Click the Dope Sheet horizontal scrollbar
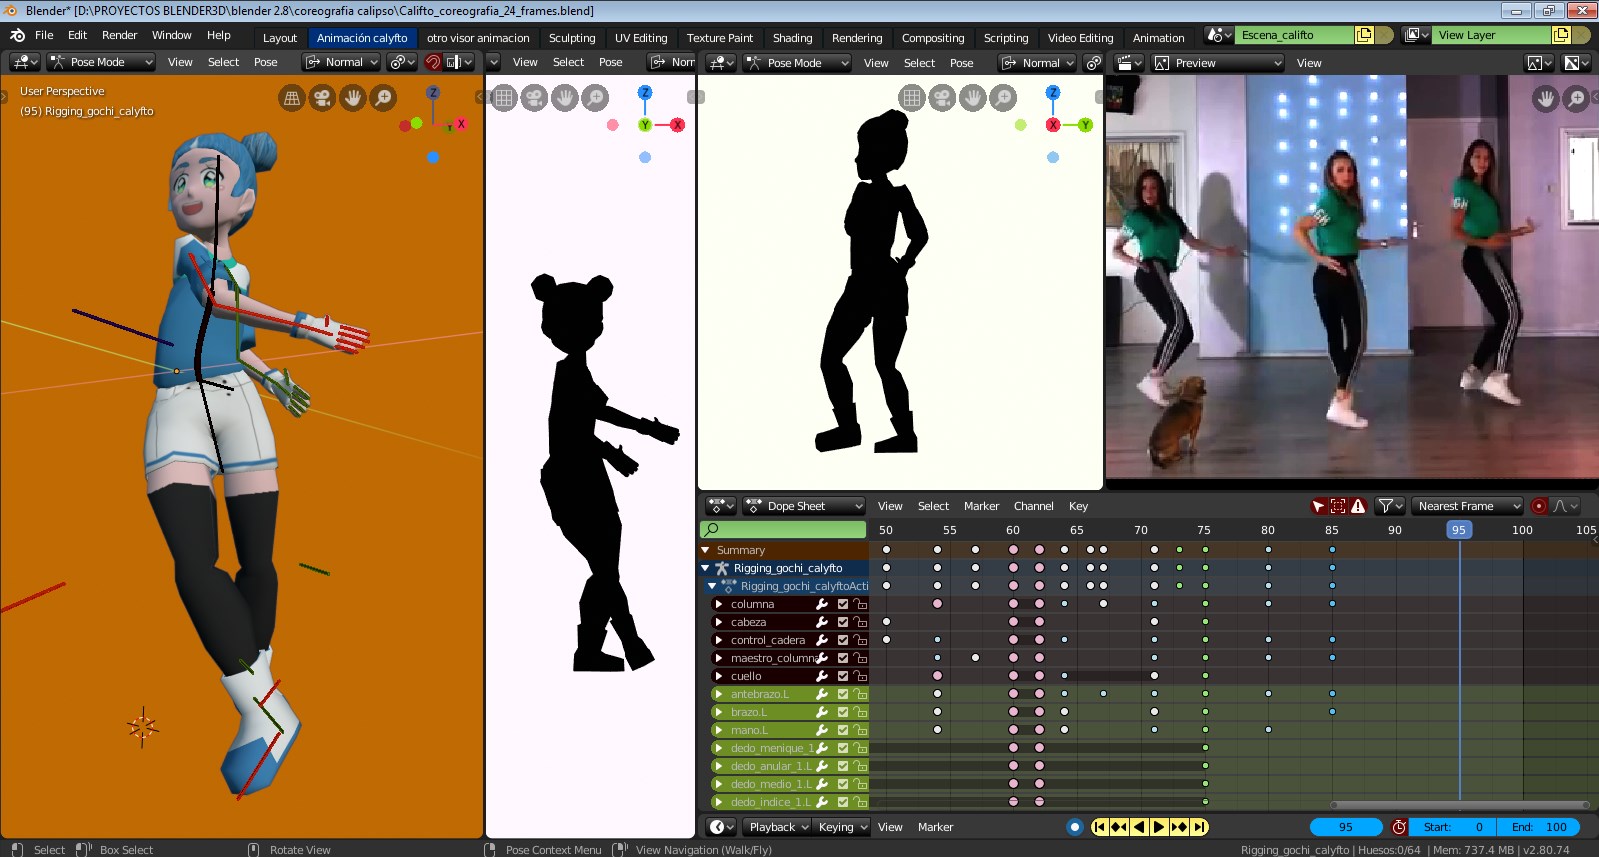The height and width of the screenshot is (857, 1599). [1460, 805]
